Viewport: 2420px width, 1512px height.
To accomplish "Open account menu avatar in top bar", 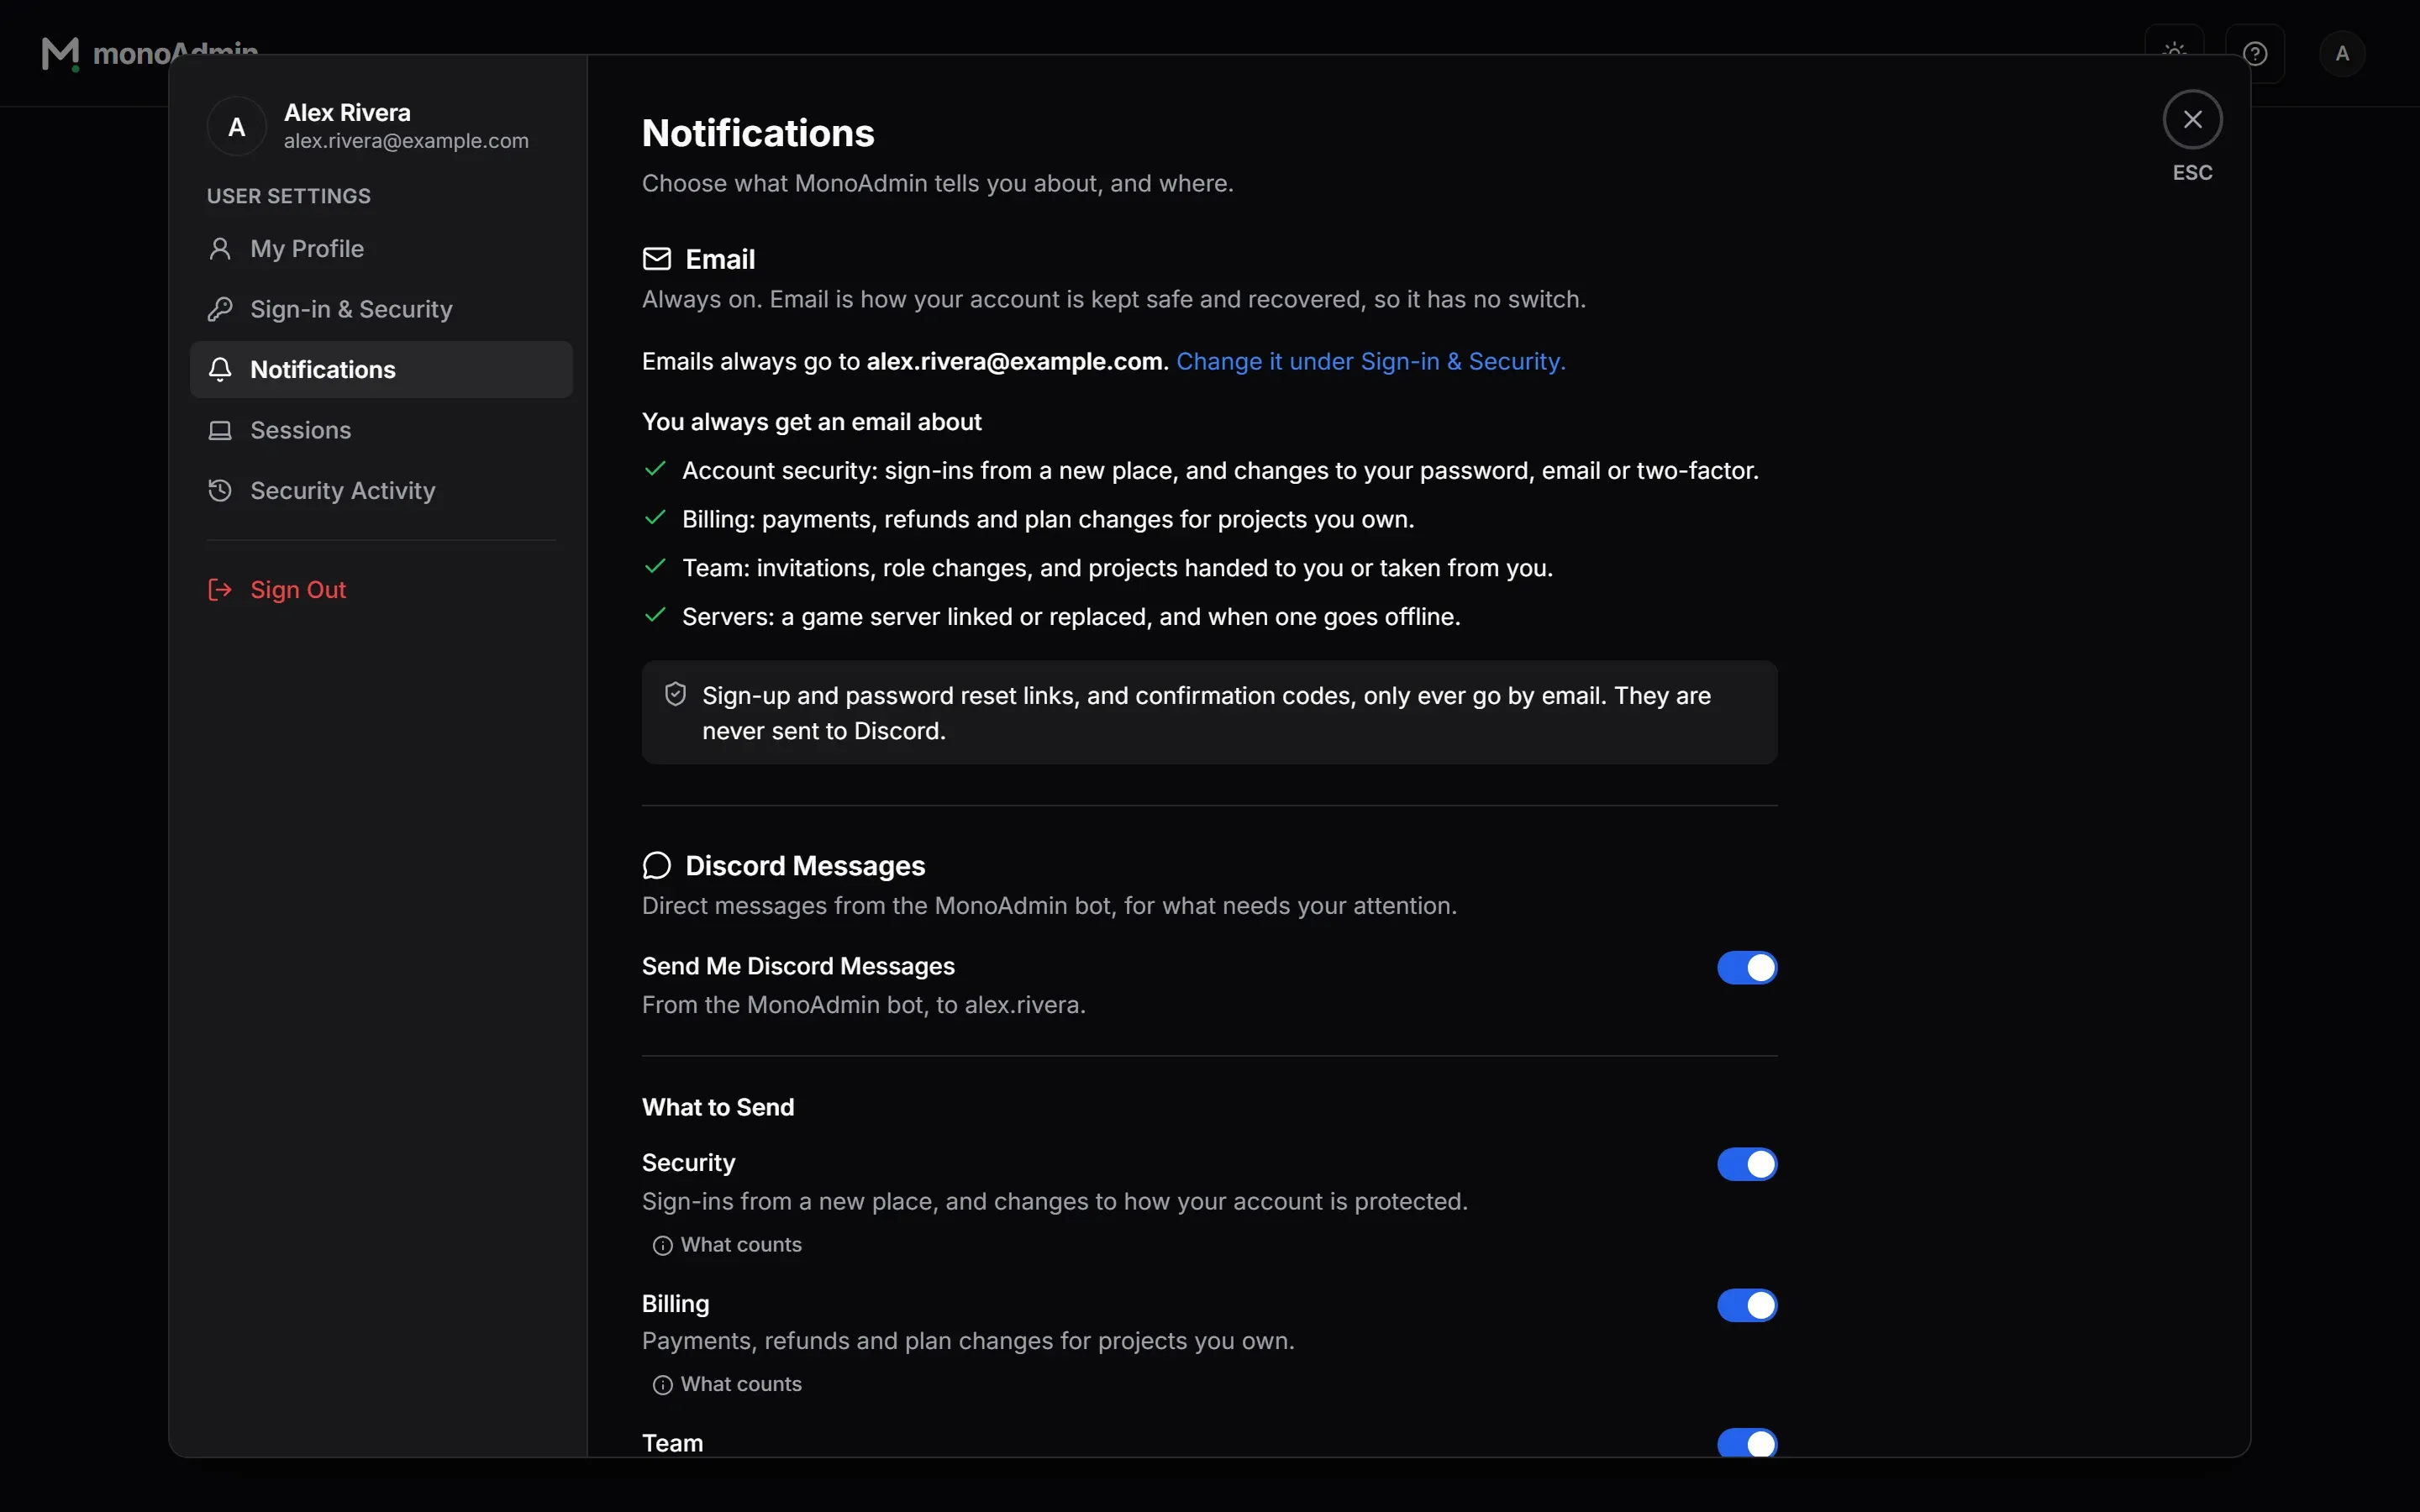I will [2342, 53].
